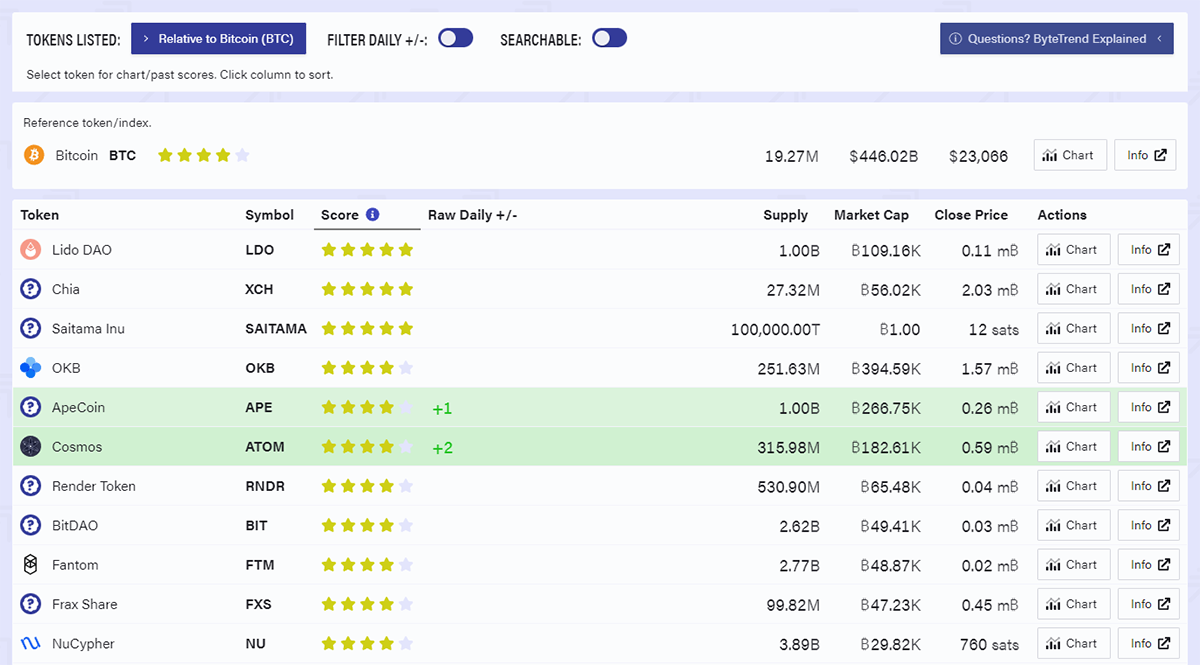
Task: Open Info for ApeCoin
Action: click(1148, 407)
